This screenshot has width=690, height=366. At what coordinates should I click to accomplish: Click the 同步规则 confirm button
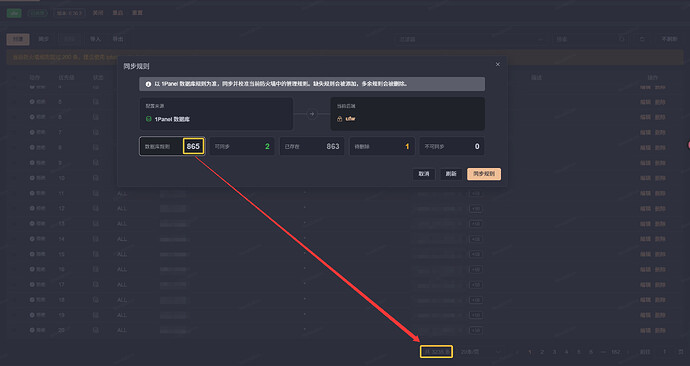click(x=484, y=174)
